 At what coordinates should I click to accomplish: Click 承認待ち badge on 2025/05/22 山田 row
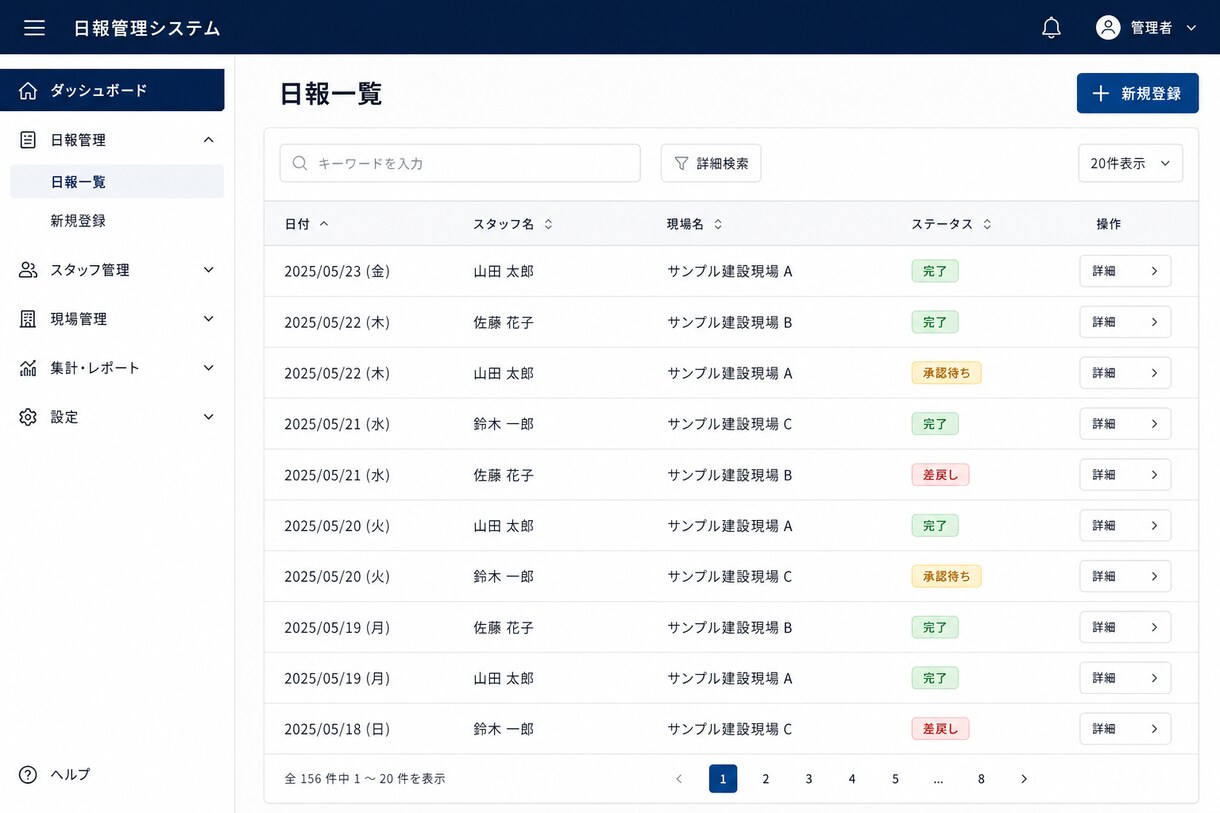(x=946, y=373)
